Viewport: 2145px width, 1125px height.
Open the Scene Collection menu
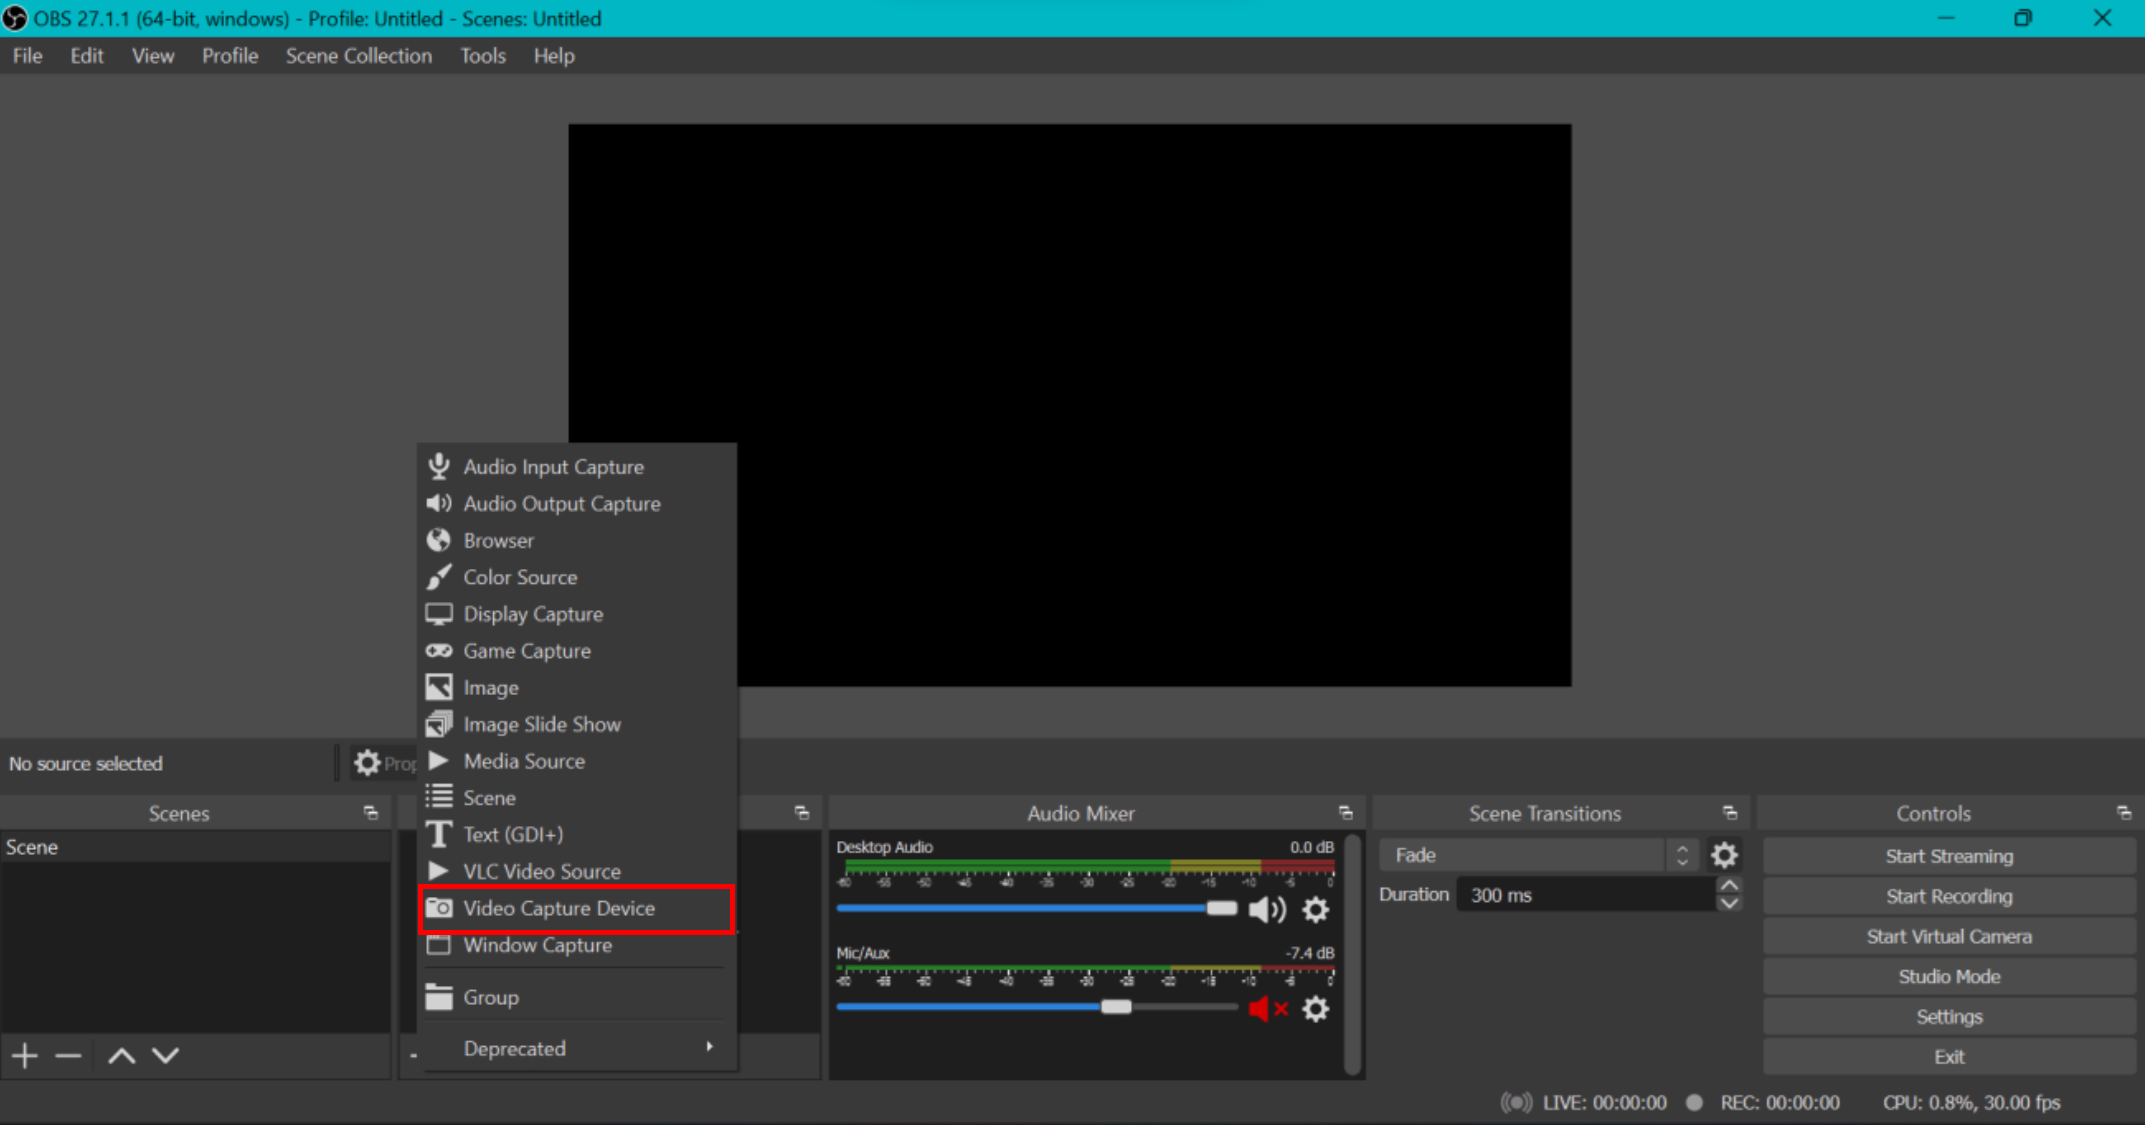tap(358, 56)
